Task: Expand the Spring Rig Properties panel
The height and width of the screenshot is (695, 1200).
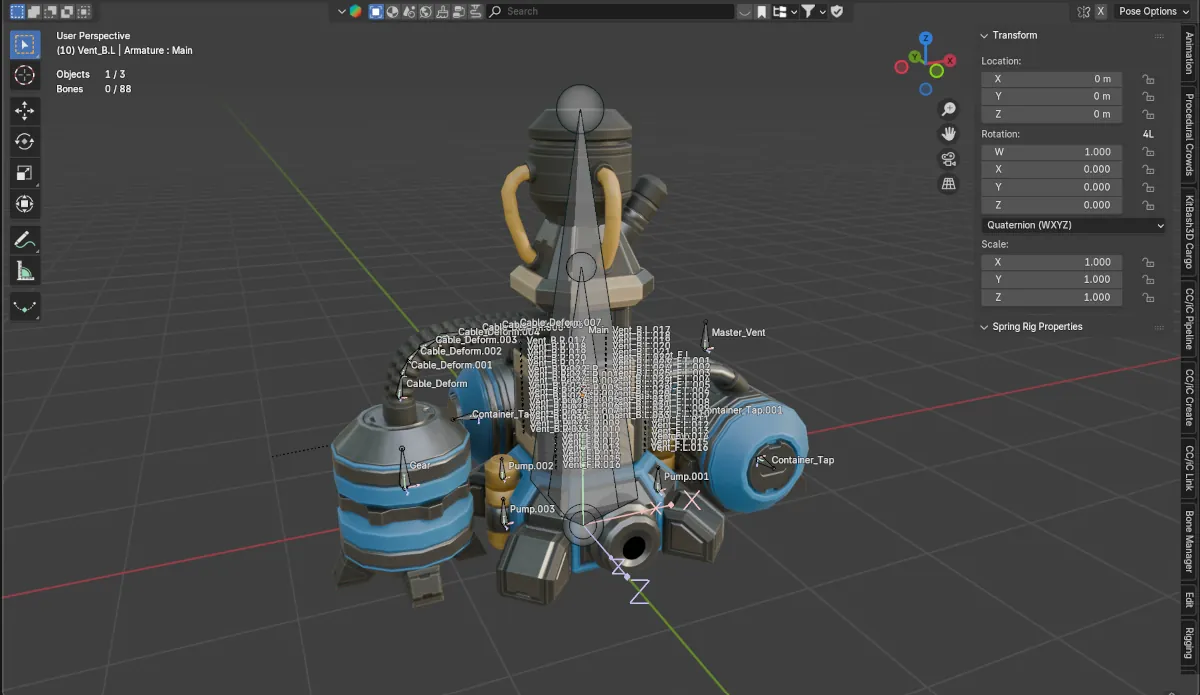Action: click(x=985, y=327)
